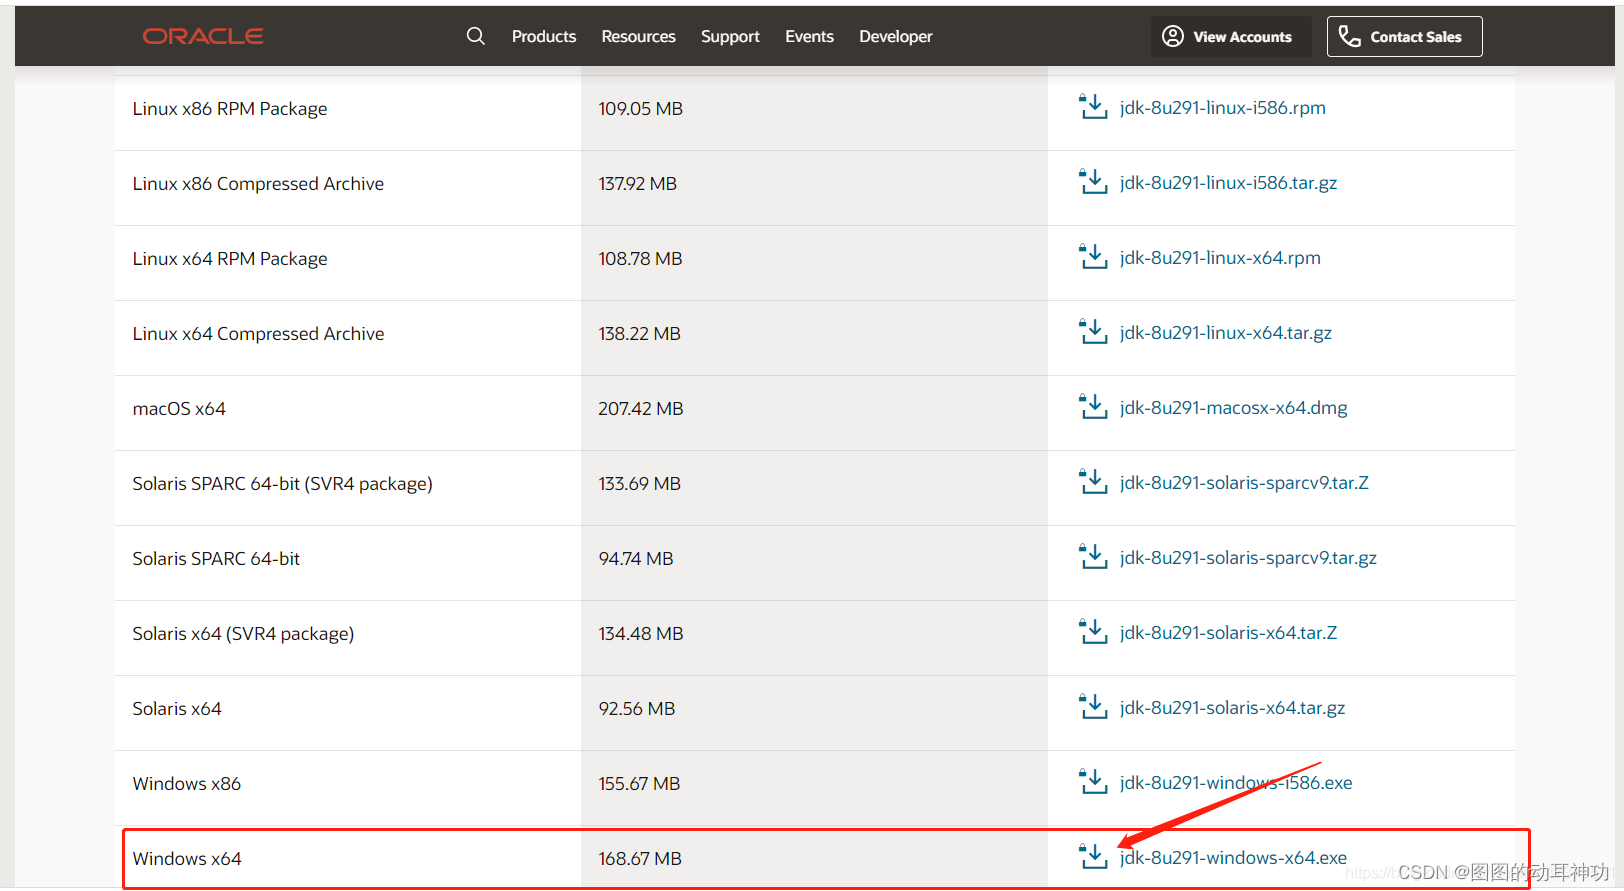Open the search magnifier icon
1624x891 pixels.
tap(476, 36)
